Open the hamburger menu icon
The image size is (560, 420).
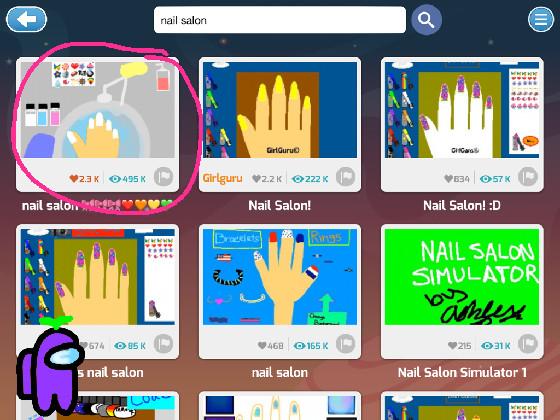[x=541, y=19]
